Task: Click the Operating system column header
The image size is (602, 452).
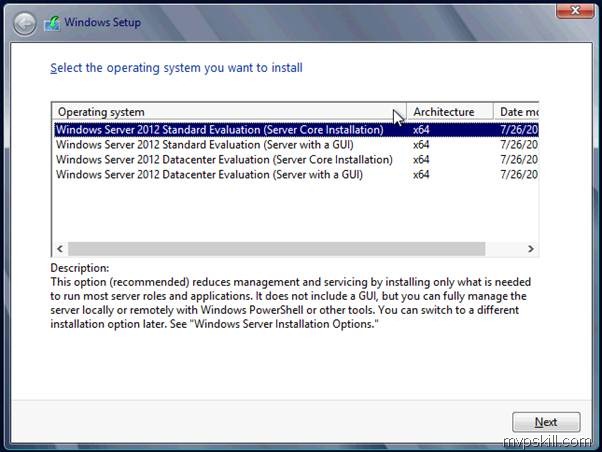Action: (x=229, y=112)
